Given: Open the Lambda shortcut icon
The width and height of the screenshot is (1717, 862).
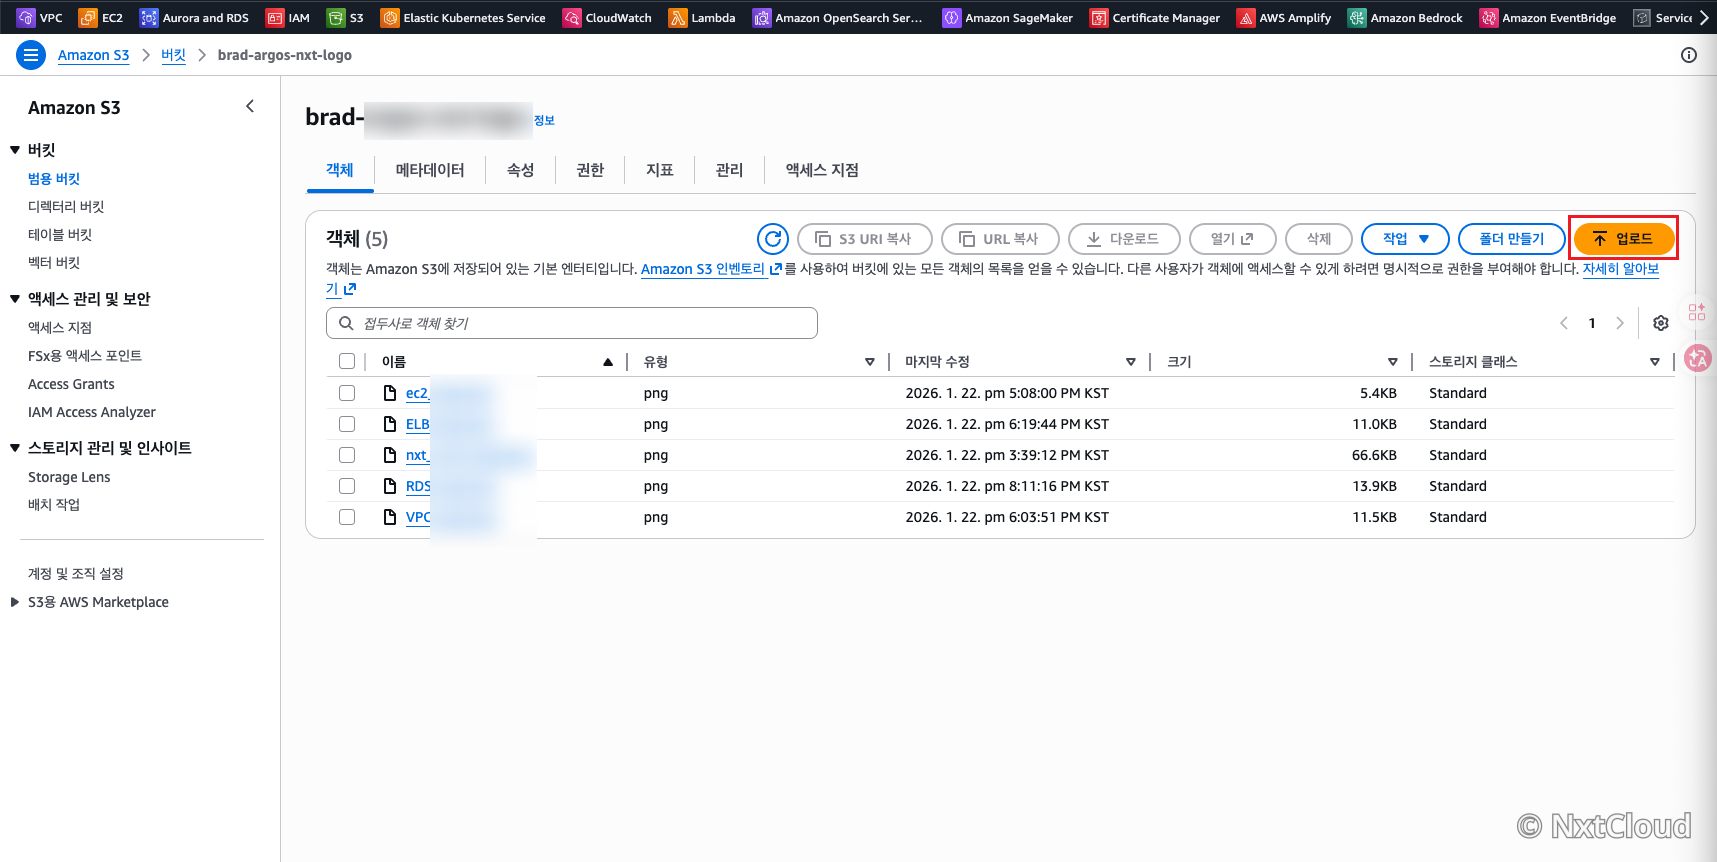Looking at the screenshot, I should point(678,17).
